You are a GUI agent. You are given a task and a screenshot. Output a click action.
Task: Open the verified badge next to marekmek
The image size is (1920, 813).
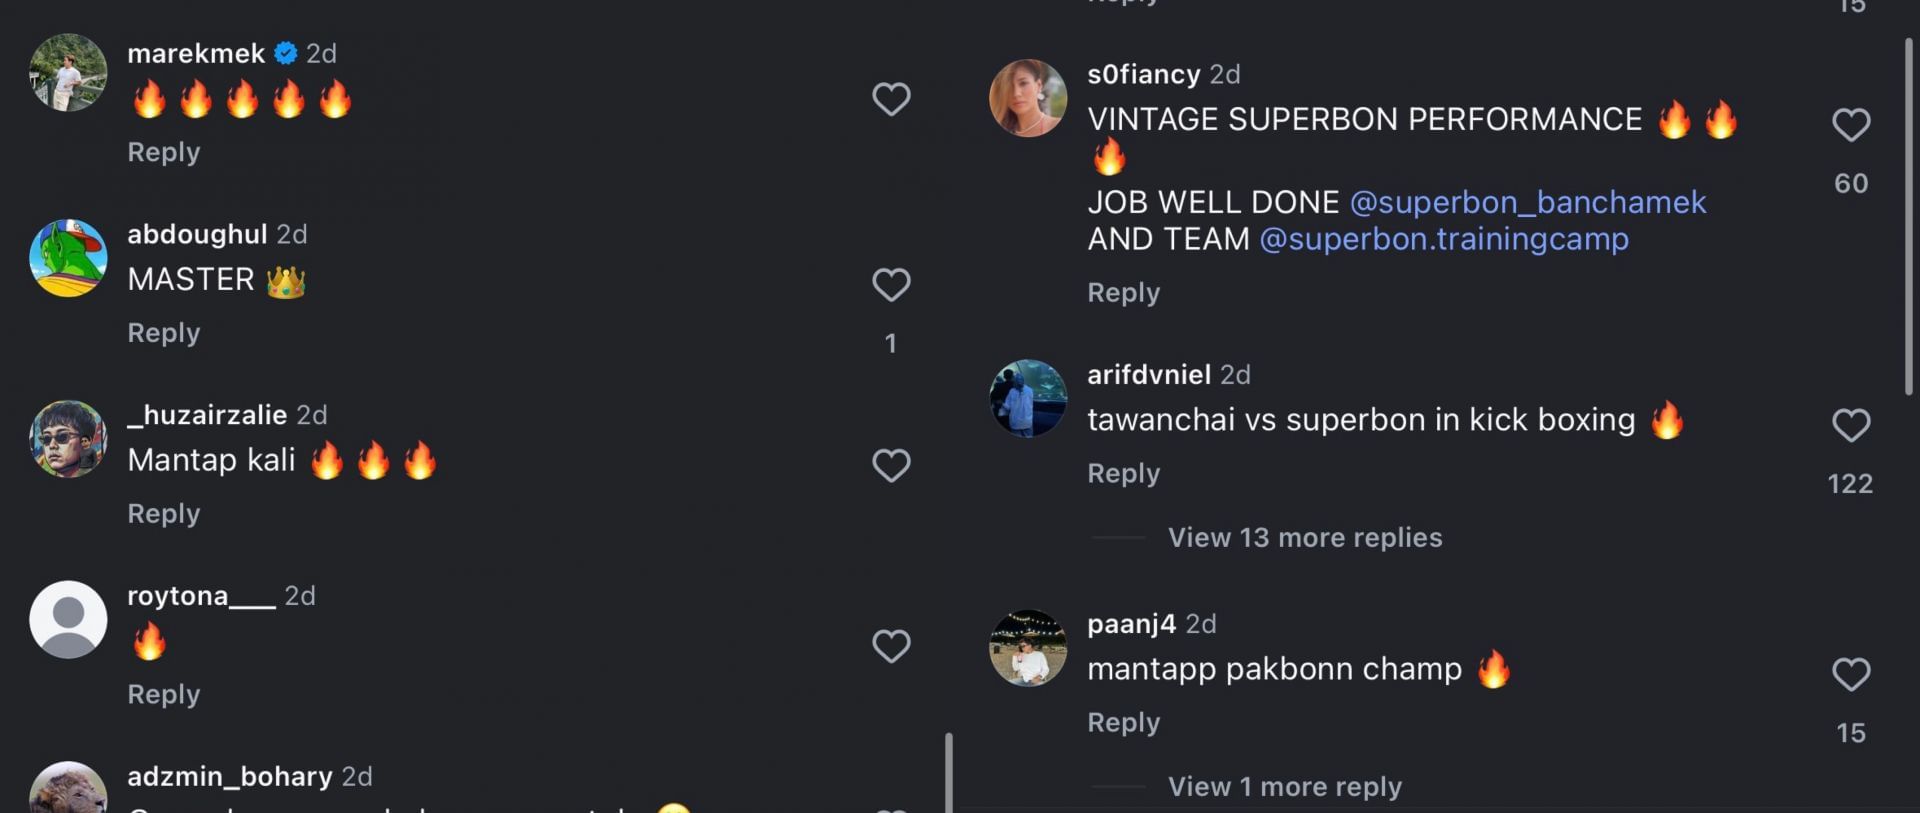pyautogui.click(x=286, y=53)
